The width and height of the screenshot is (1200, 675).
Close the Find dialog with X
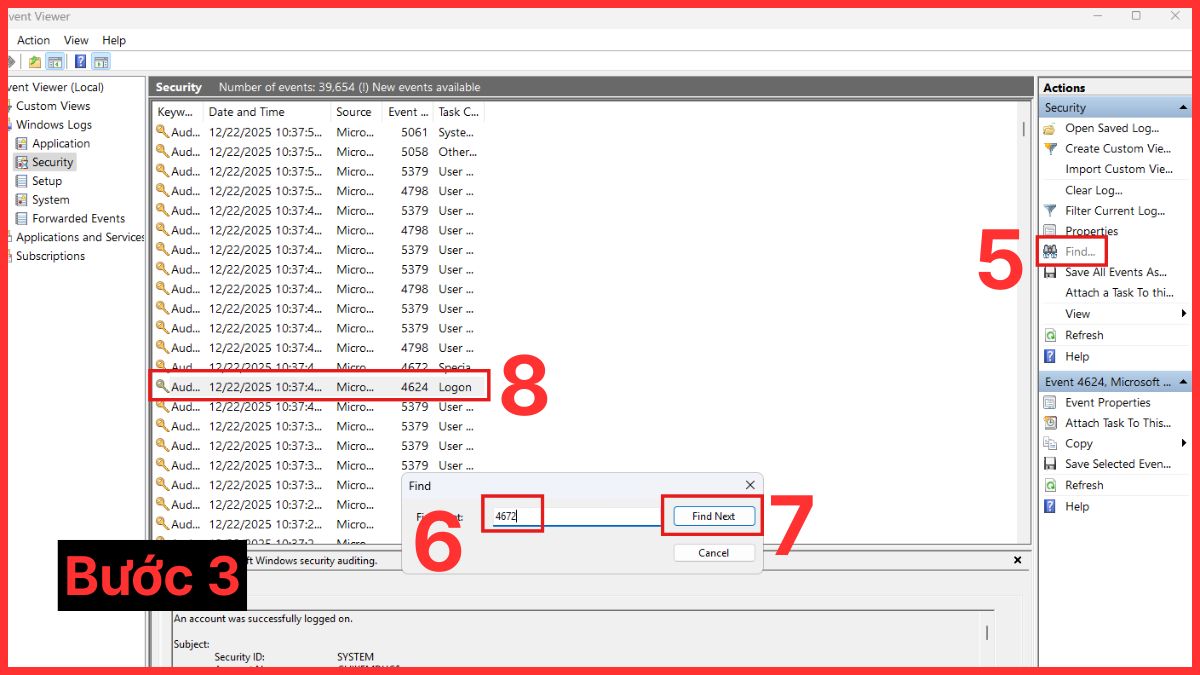pos(750,485)
